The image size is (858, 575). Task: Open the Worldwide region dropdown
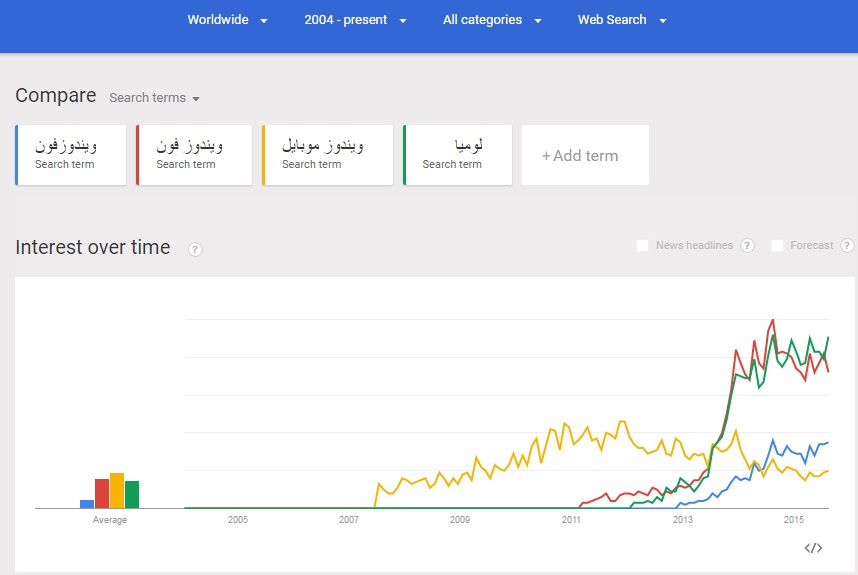[x=227, y=20]
